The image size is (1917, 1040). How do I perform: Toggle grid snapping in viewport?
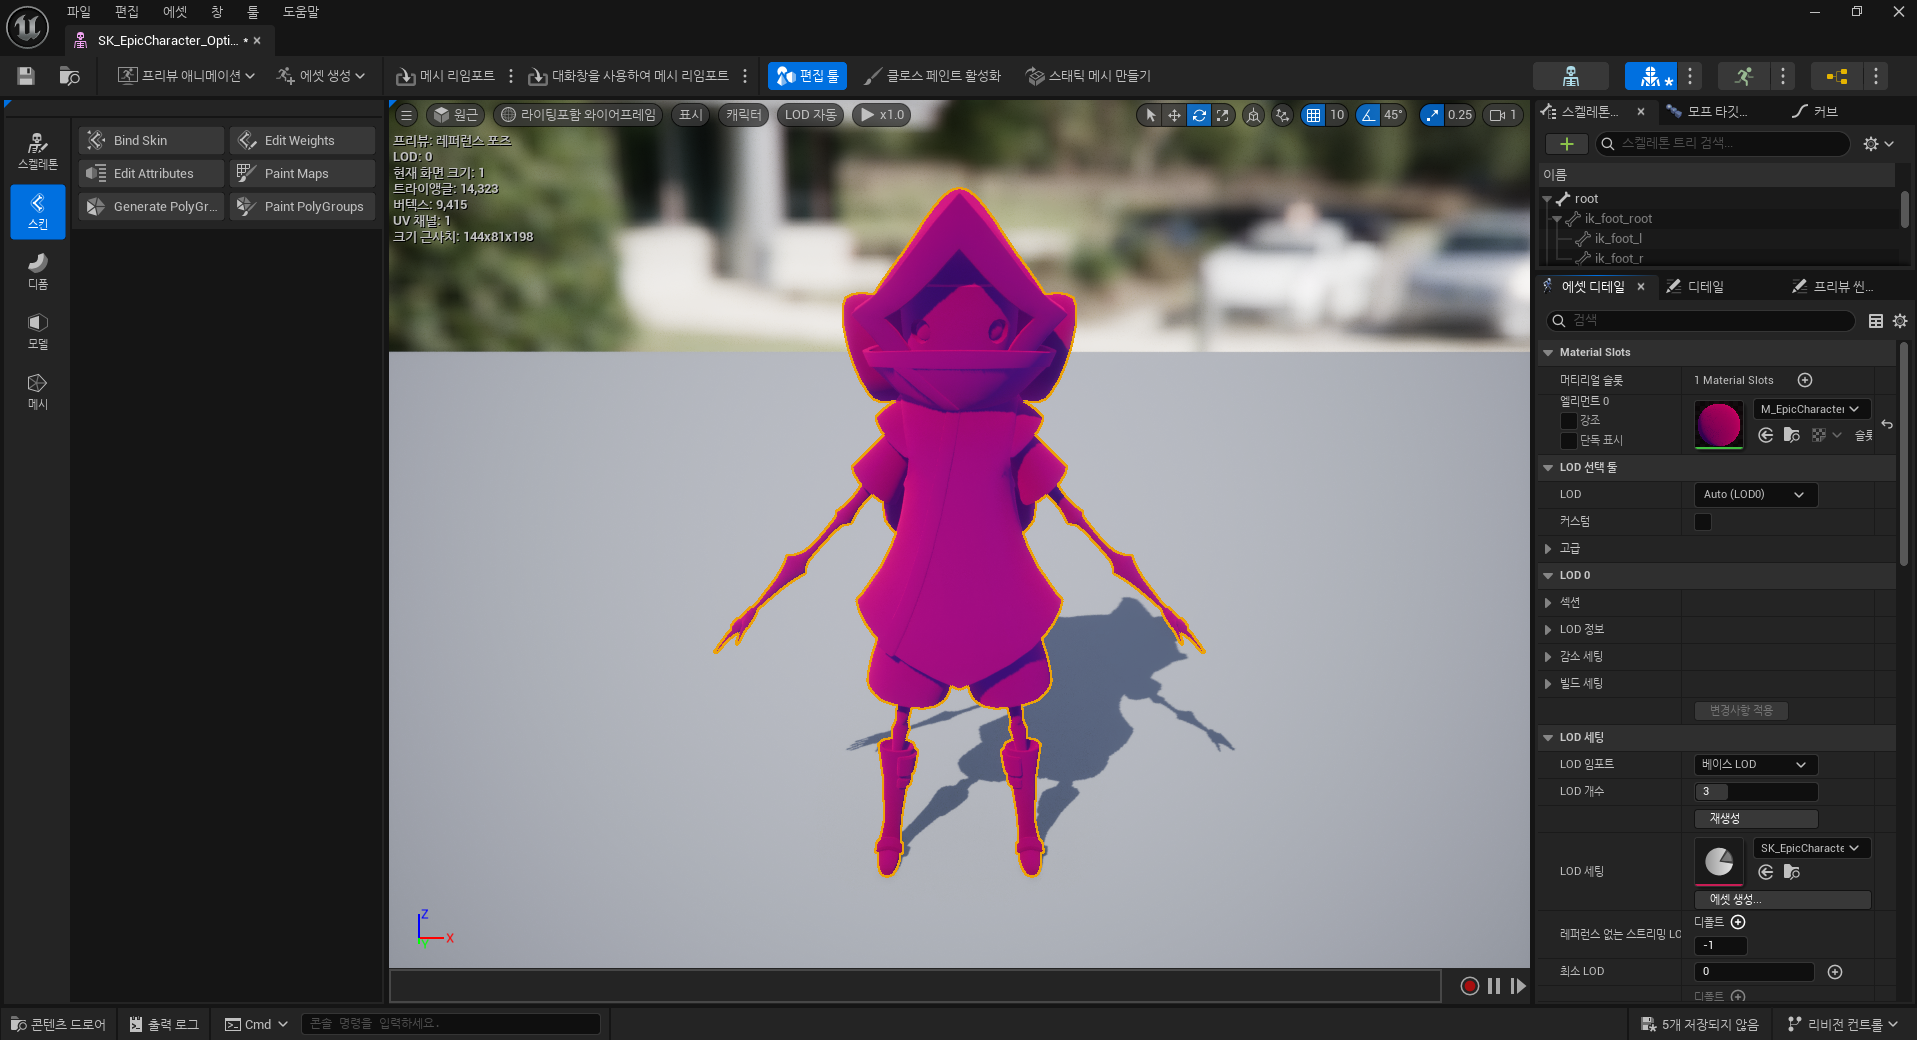[x=1313, y=115]
